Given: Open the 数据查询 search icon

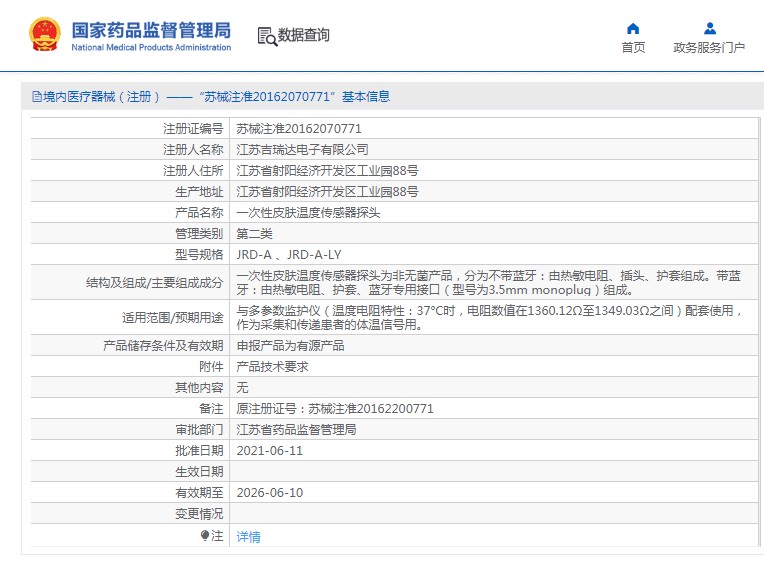Looking at the screenshot, I should [x=267, y=36].
